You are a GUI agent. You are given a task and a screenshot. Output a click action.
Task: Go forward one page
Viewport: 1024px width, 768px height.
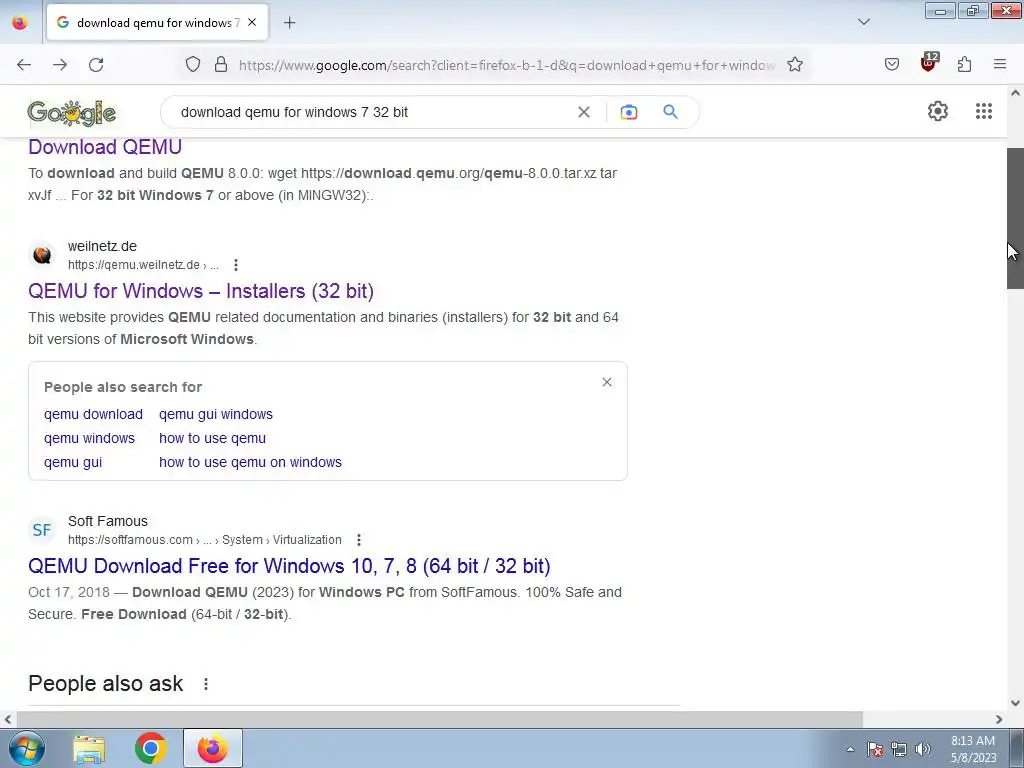60,65
